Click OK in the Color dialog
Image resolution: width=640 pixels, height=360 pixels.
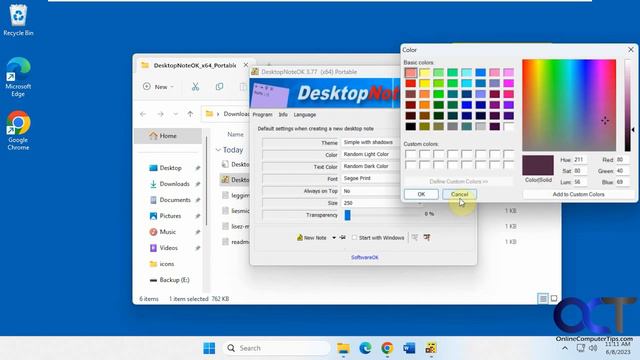pos(421,194)
